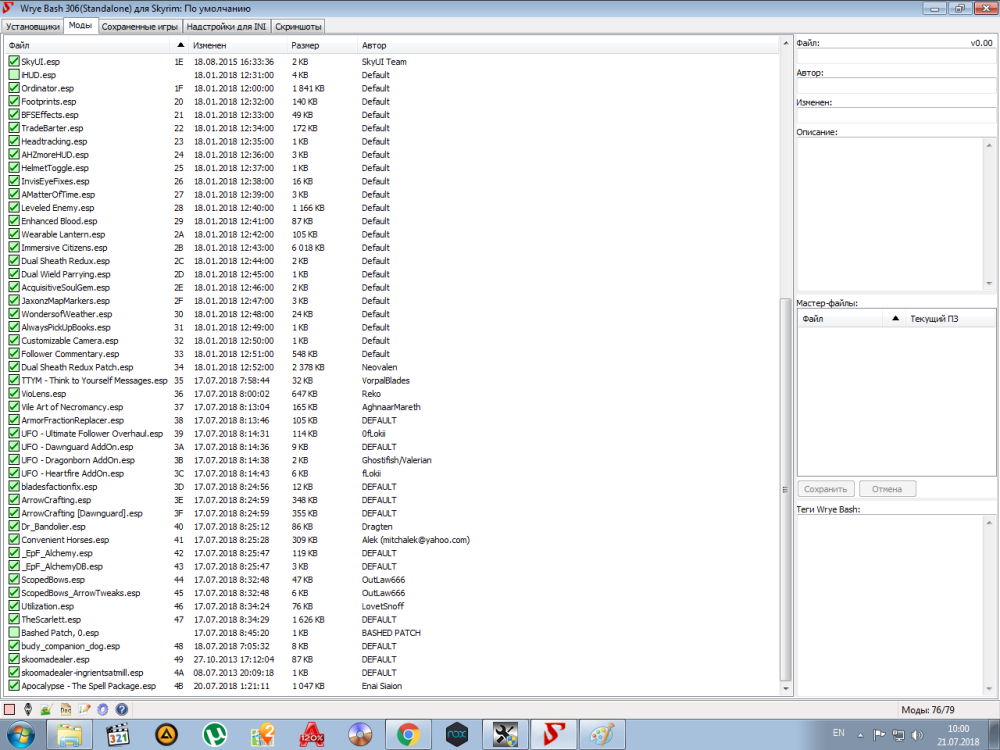The image size is (1000, 750).
Task: Click the Текущий ПЗ column header
Action: [950, 318]
